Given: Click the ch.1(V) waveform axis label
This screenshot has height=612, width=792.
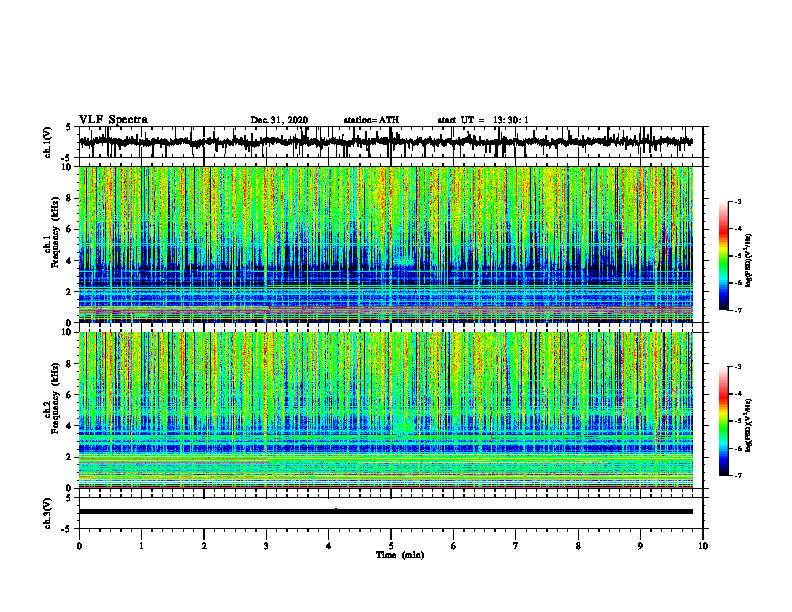Looking at the screenshot, I should [47, 142].
